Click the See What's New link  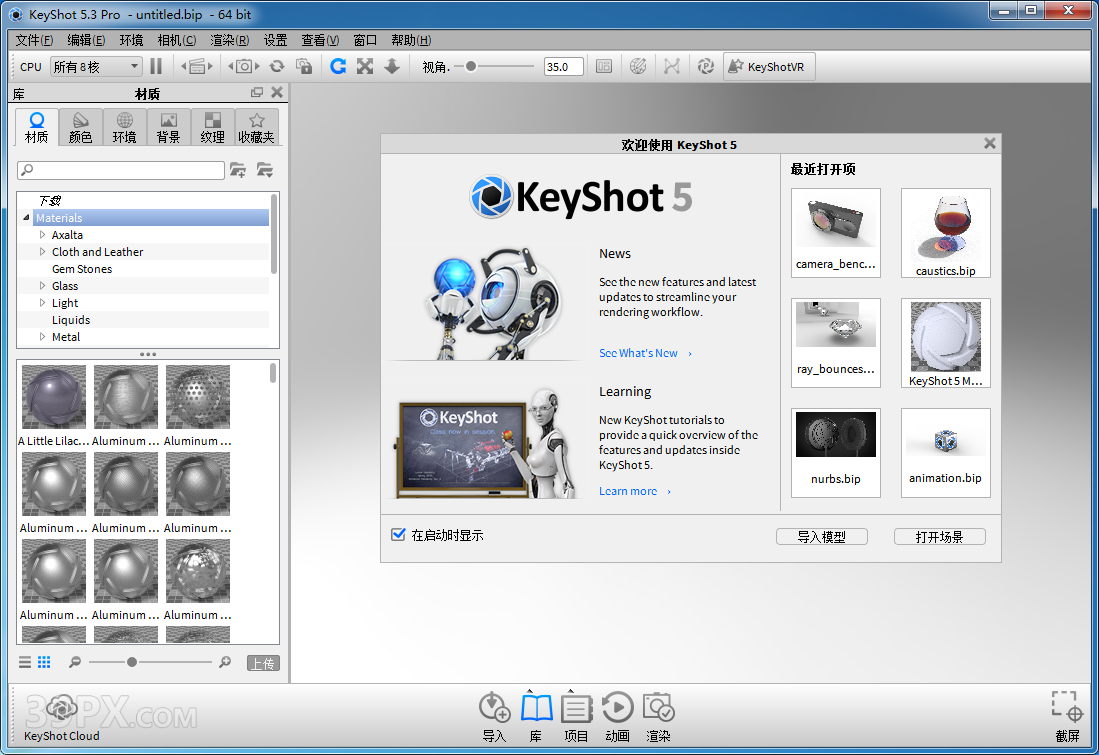638,353
